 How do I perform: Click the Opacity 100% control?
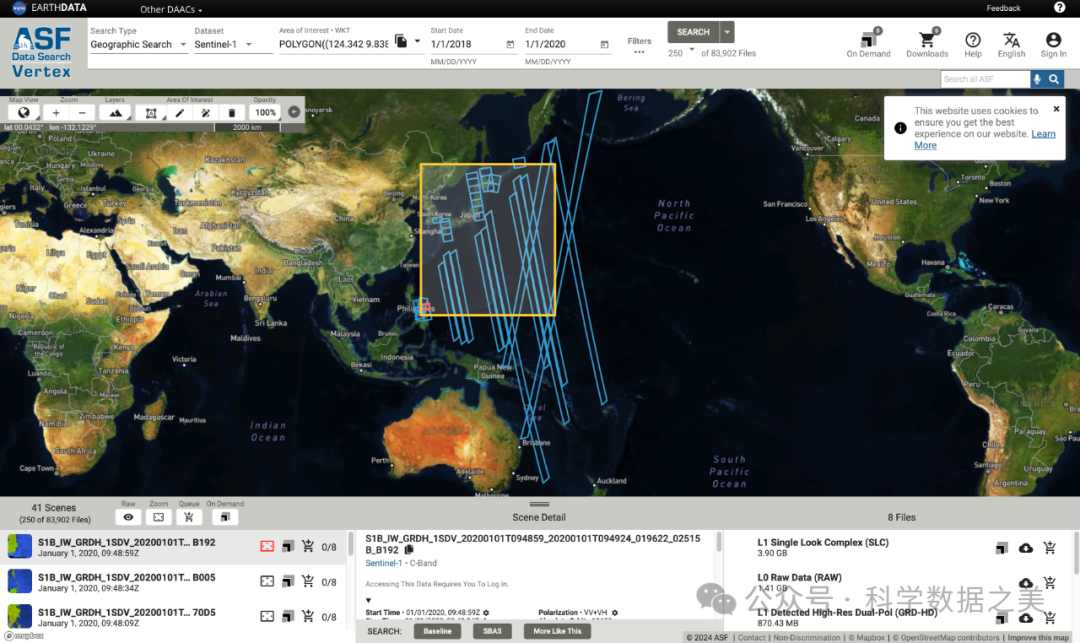(x=265, y=113)
